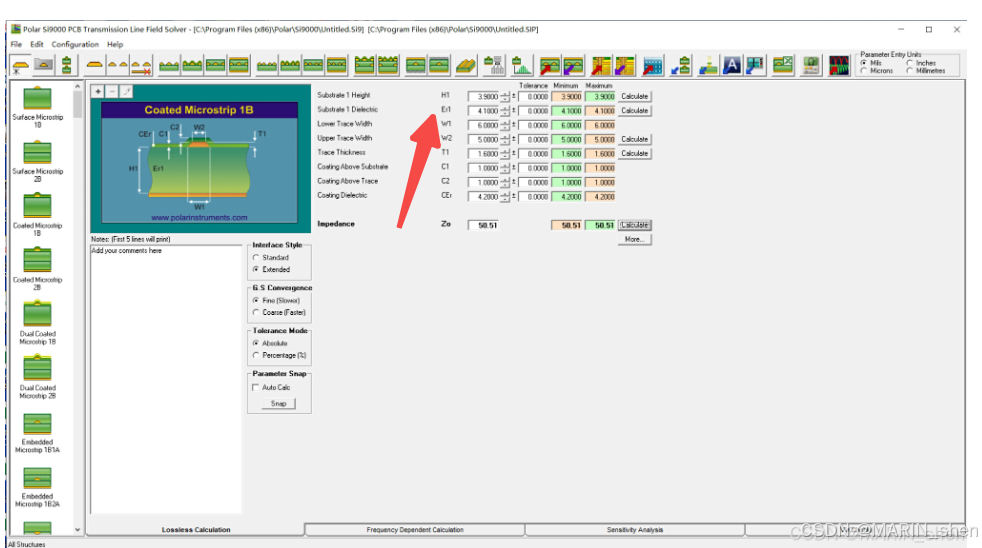Open the Configuration menu

[75, 44]
